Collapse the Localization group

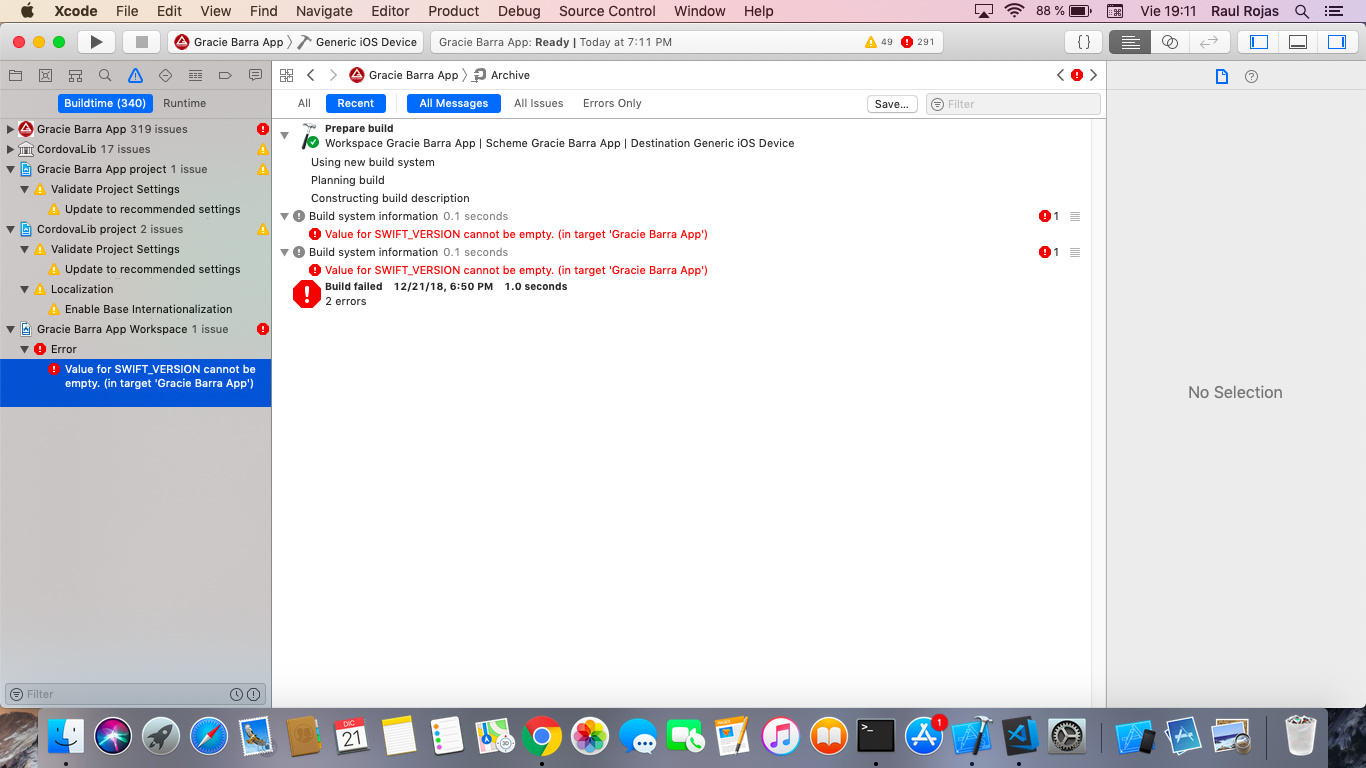25,289
